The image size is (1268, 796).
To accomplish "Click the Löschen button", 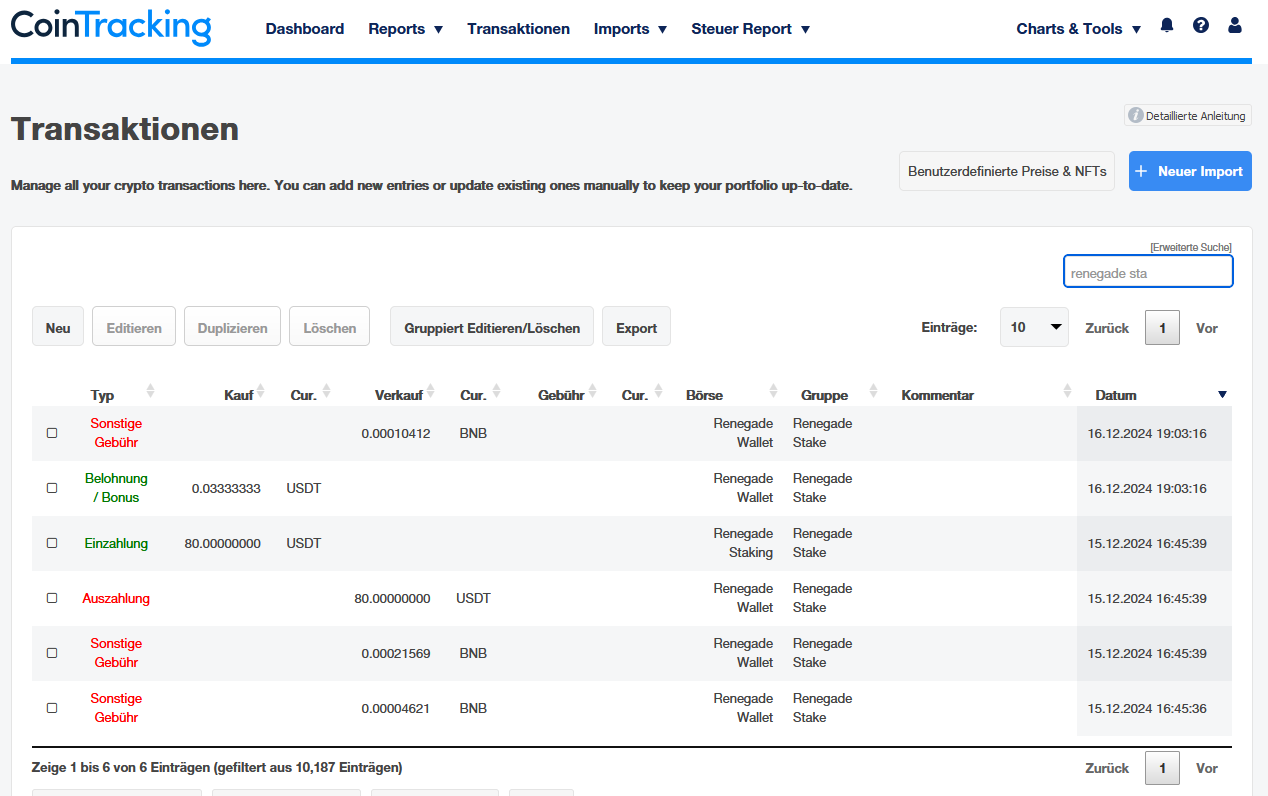I will pos(329,327).
